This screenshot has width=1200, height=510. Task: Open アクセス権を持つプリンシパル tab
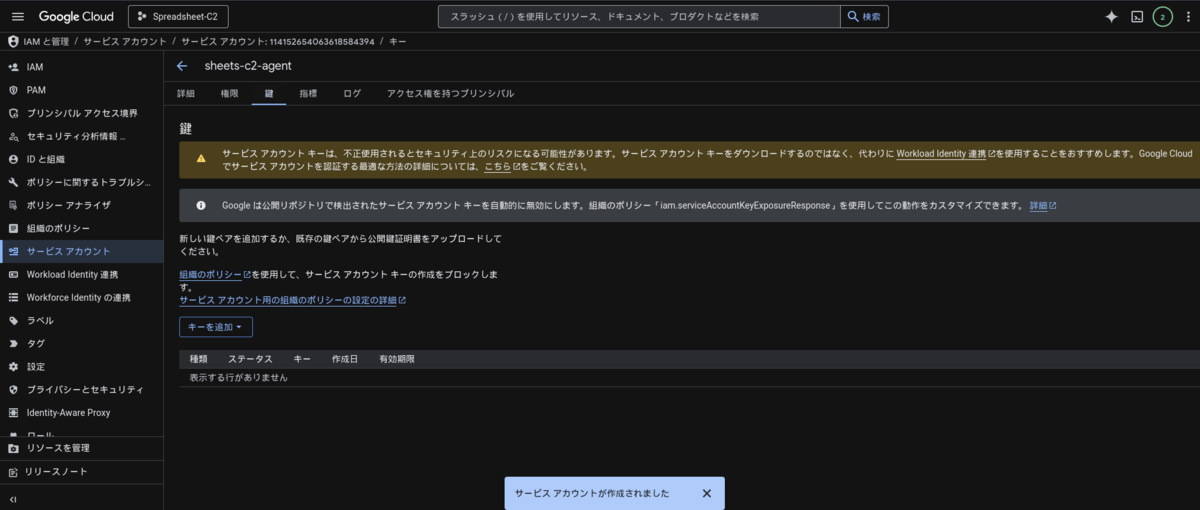[451, 93]
